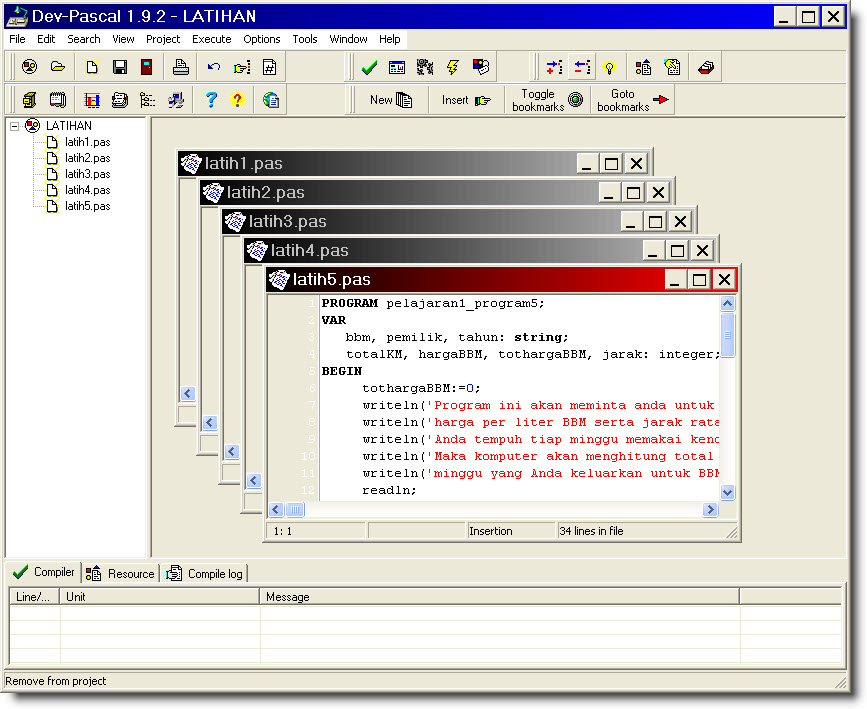Viewport: 867px width, 709px height.
Task: Click the "34 lines in file" status text
Action: tap(591, 531)
